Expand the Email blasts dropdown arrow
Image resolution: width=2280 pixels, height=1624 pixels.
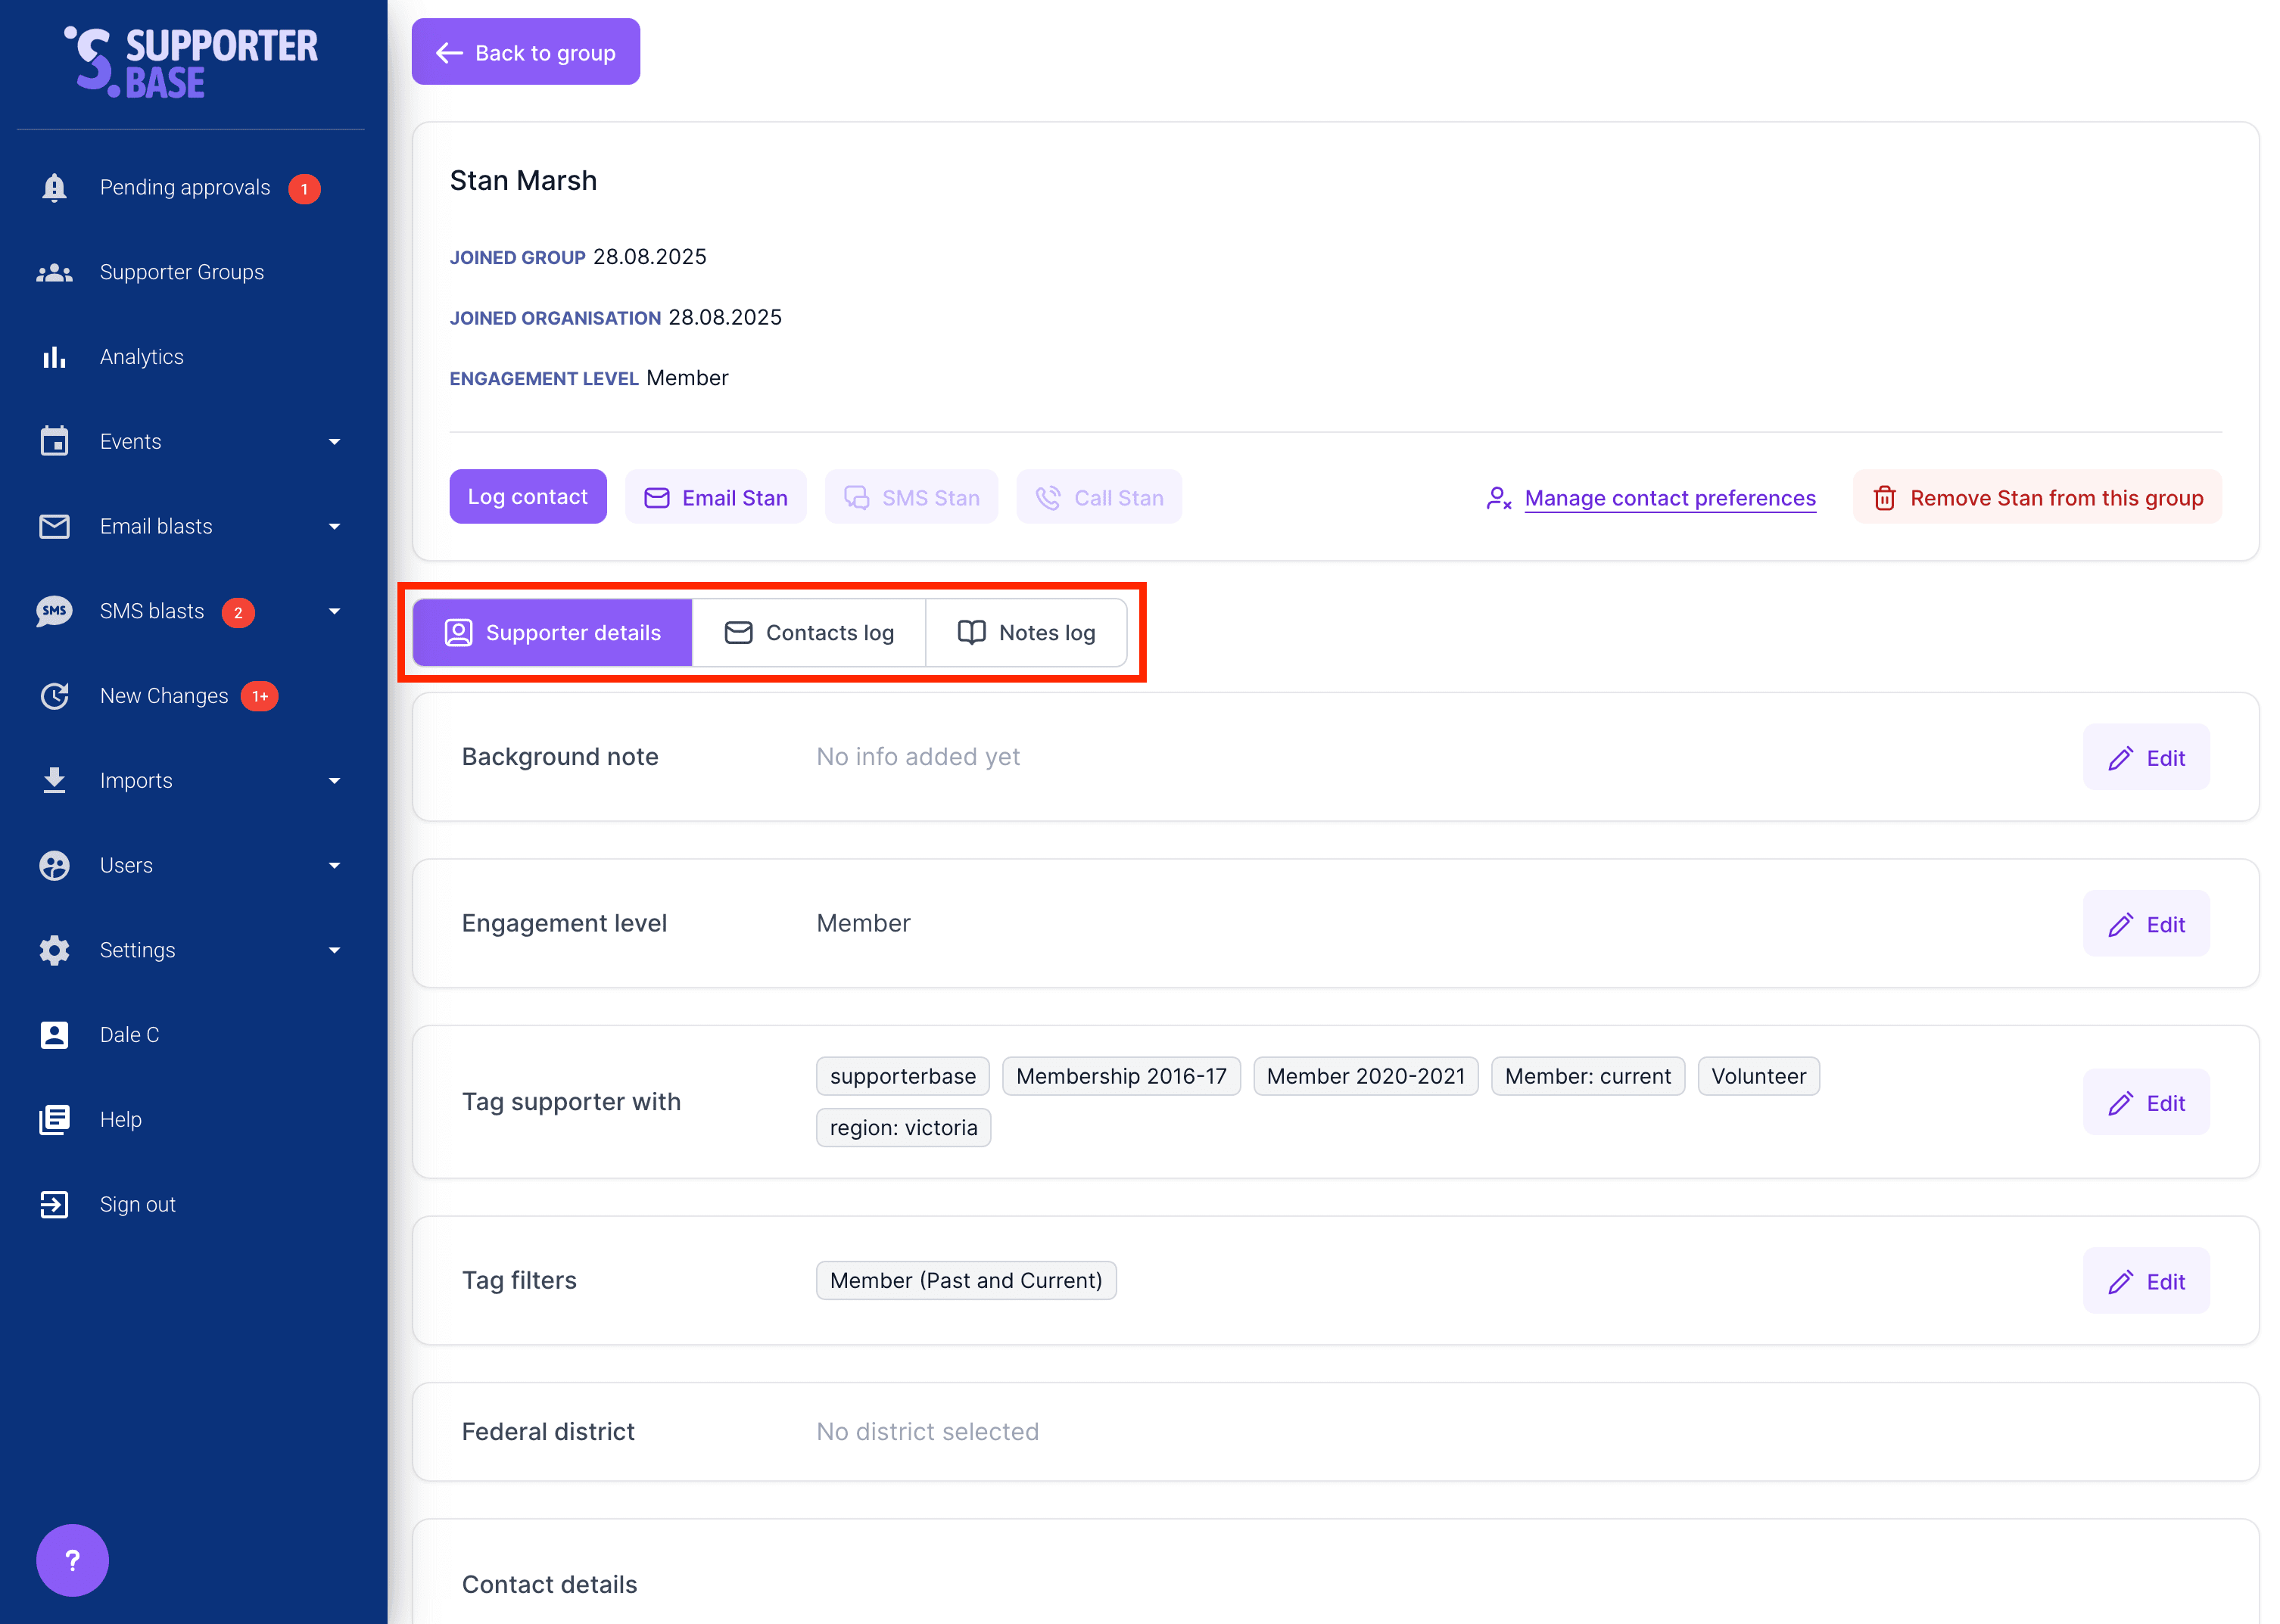click(x=334, y=526)
